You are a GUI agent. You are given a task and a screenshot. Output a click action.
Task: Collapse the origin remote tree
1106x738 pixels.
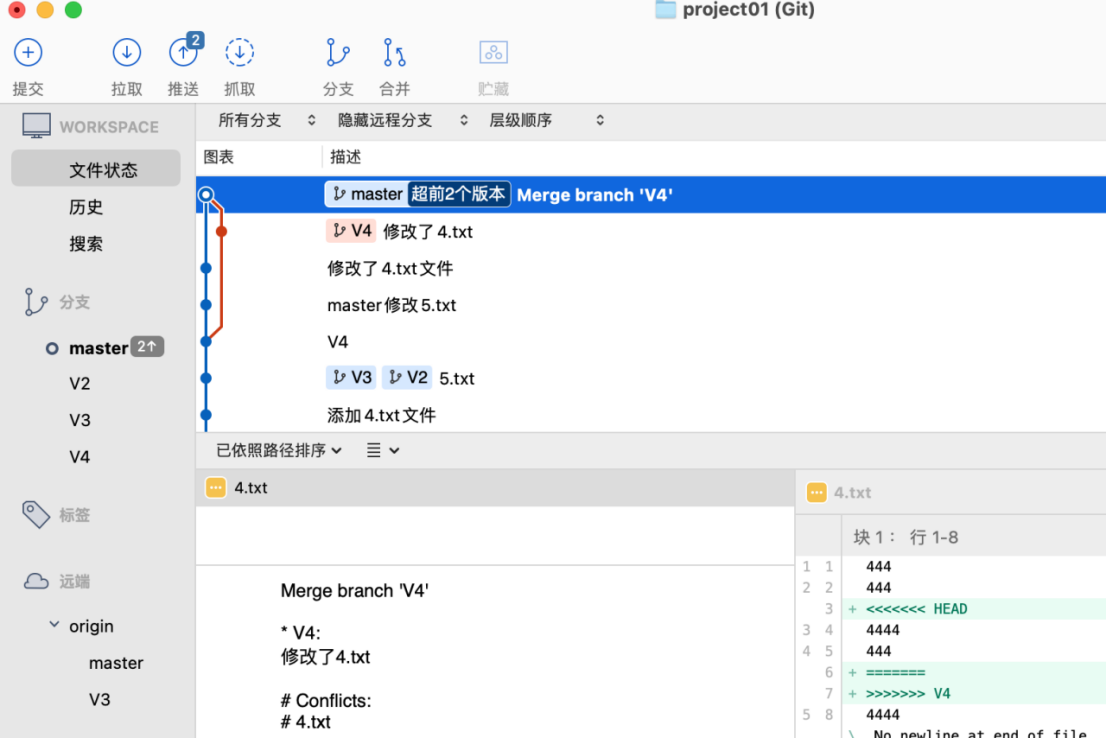coord(54,625)
